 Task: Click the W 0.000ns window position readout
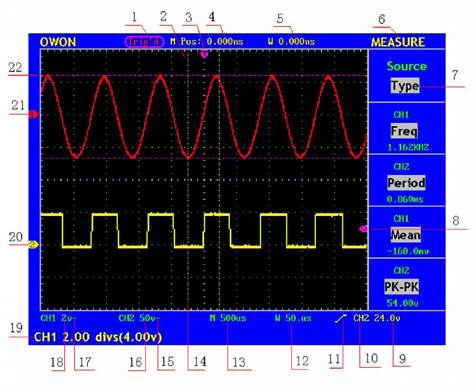[291, 42]
